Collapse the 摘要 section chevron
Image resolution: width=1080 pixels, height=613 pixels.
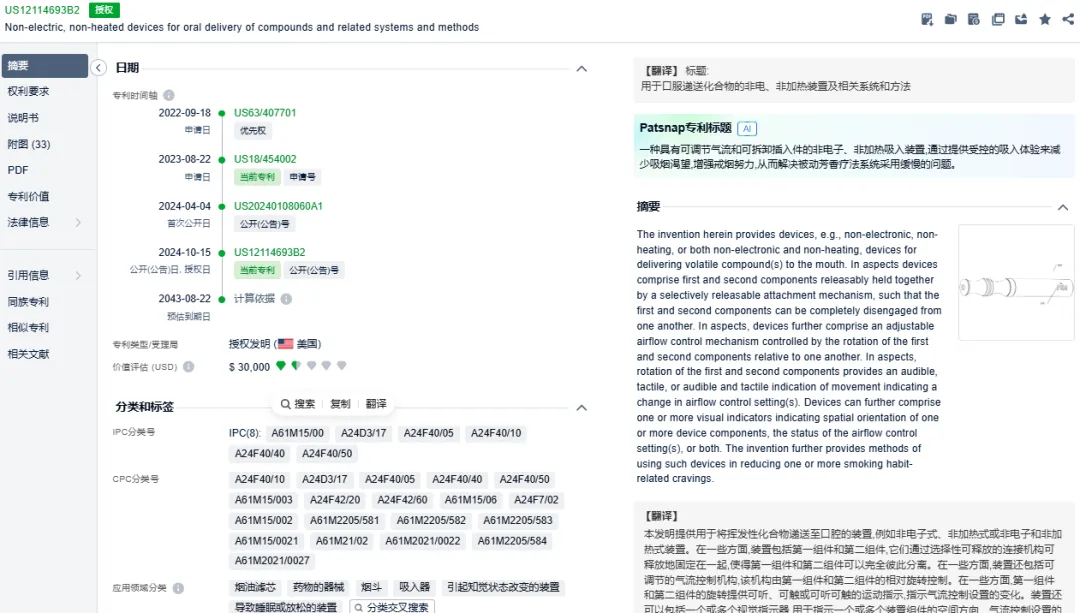pos(1063,207)
